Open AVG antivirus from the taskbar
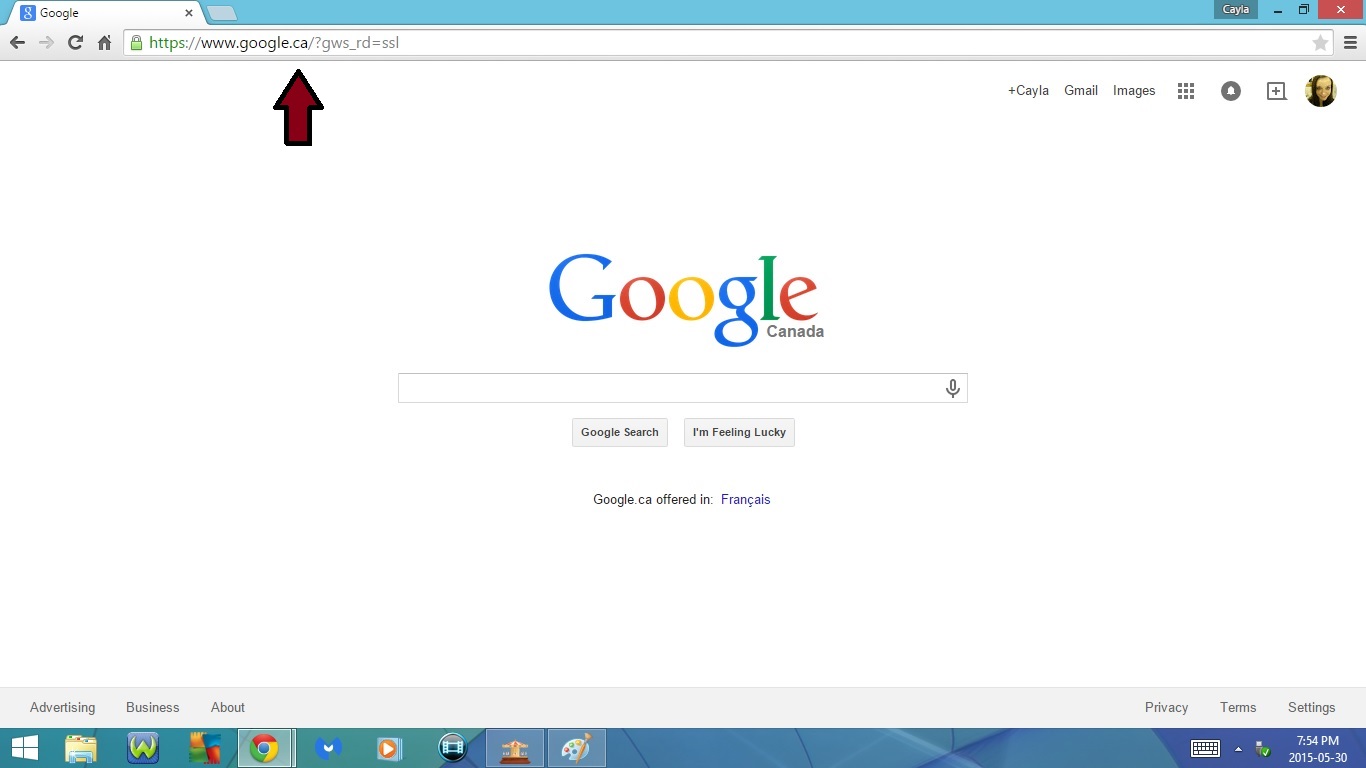 pyautogui.click(x=205, y=748)
